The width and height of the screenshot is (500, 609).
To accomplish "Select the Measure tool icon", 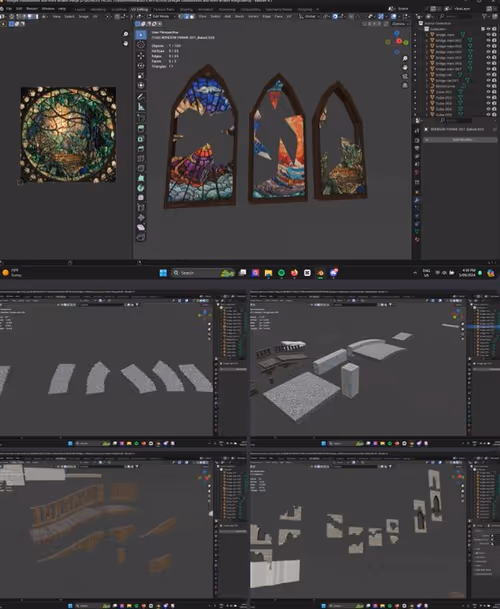I will [141, 106].
